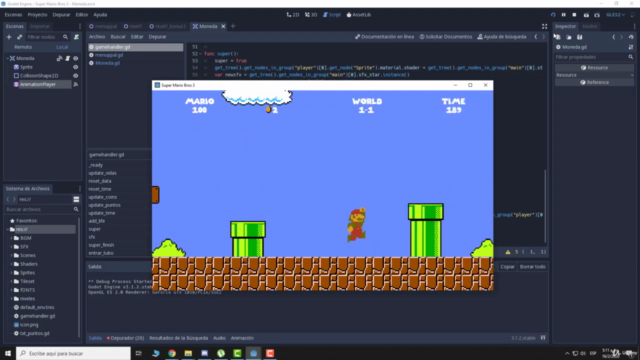Play the current scene with the clapper icon
640x360 pixels.
586,15
